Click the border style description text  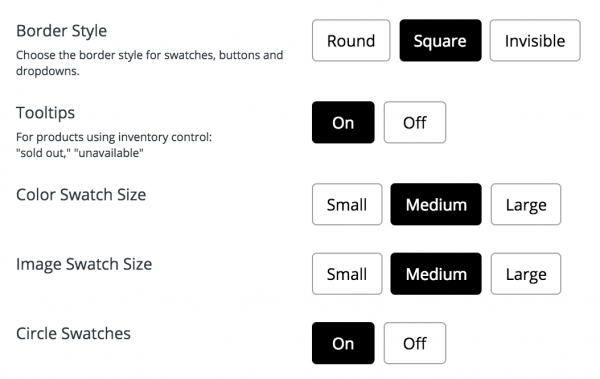pos(150,63)
